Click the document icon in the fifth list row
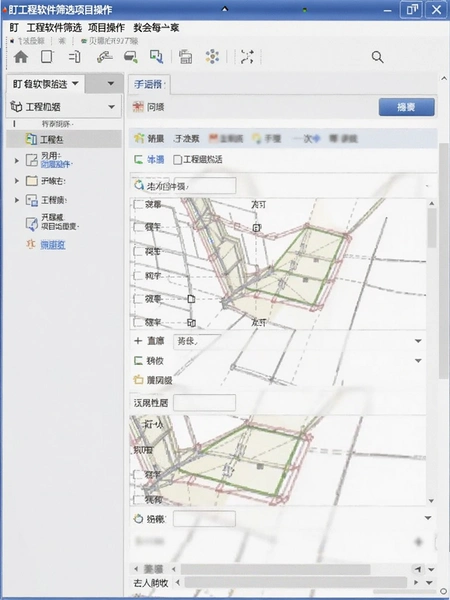The image size is (450, 600). (191, 299)
